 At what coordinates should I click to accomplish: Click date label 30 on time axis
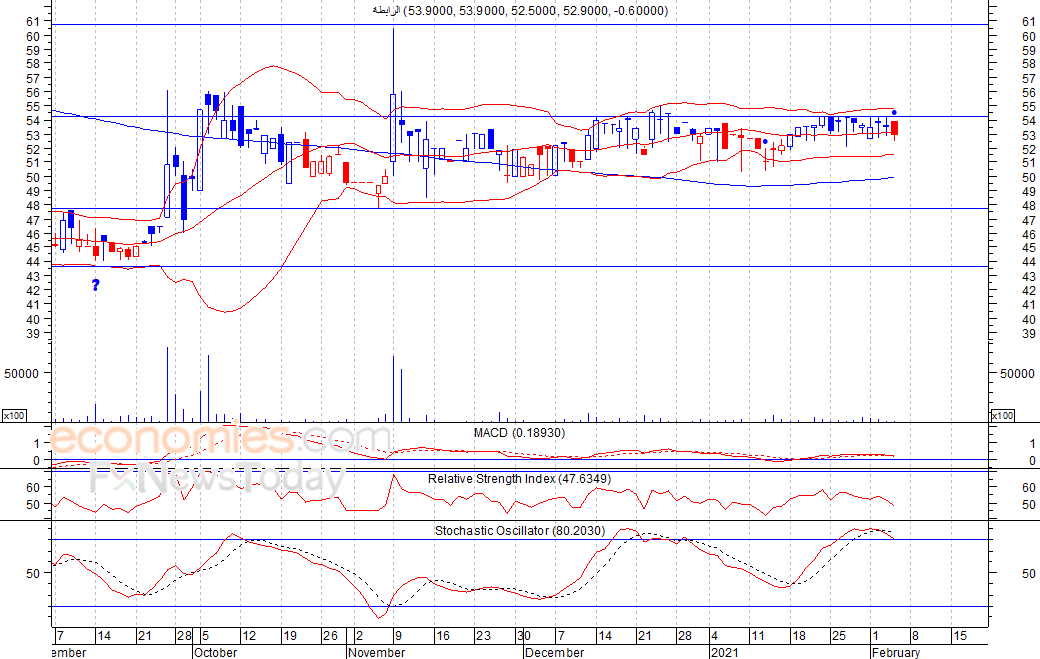click(524, 636)
